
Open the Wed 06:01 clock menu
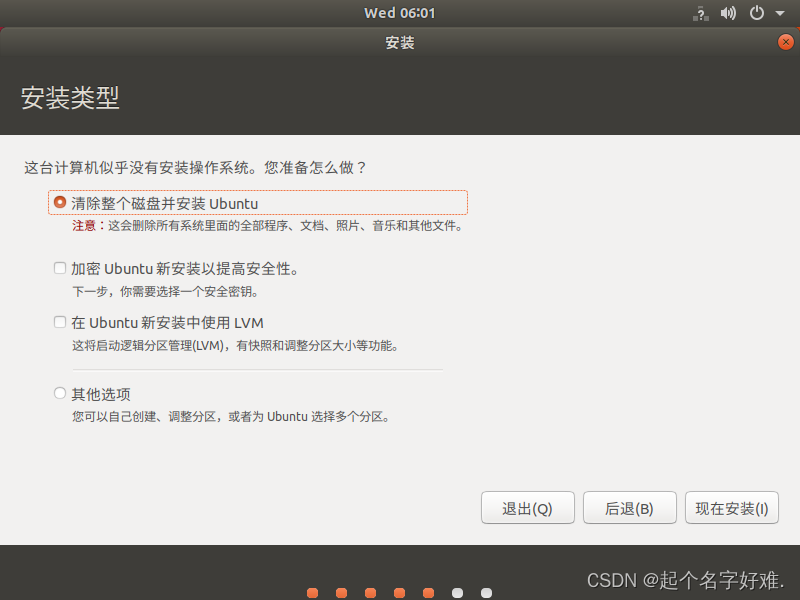pos(399,13)
